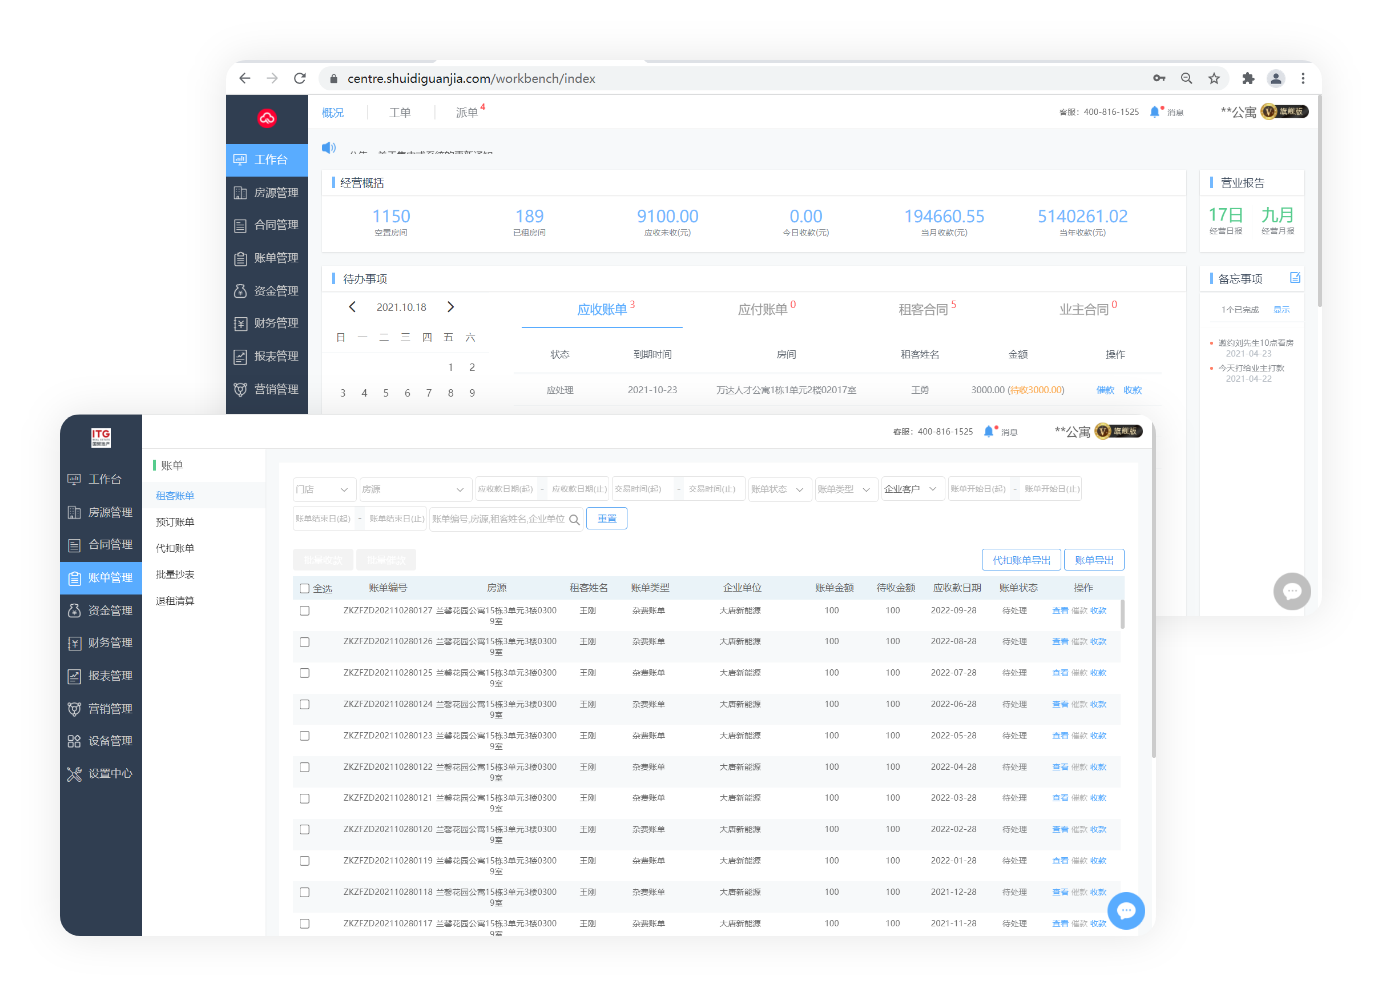The width and height of the screenshot is (1382, 996).
Task: Open the browser extensions puzzle icon
Action: click(x=1248, y=78)
